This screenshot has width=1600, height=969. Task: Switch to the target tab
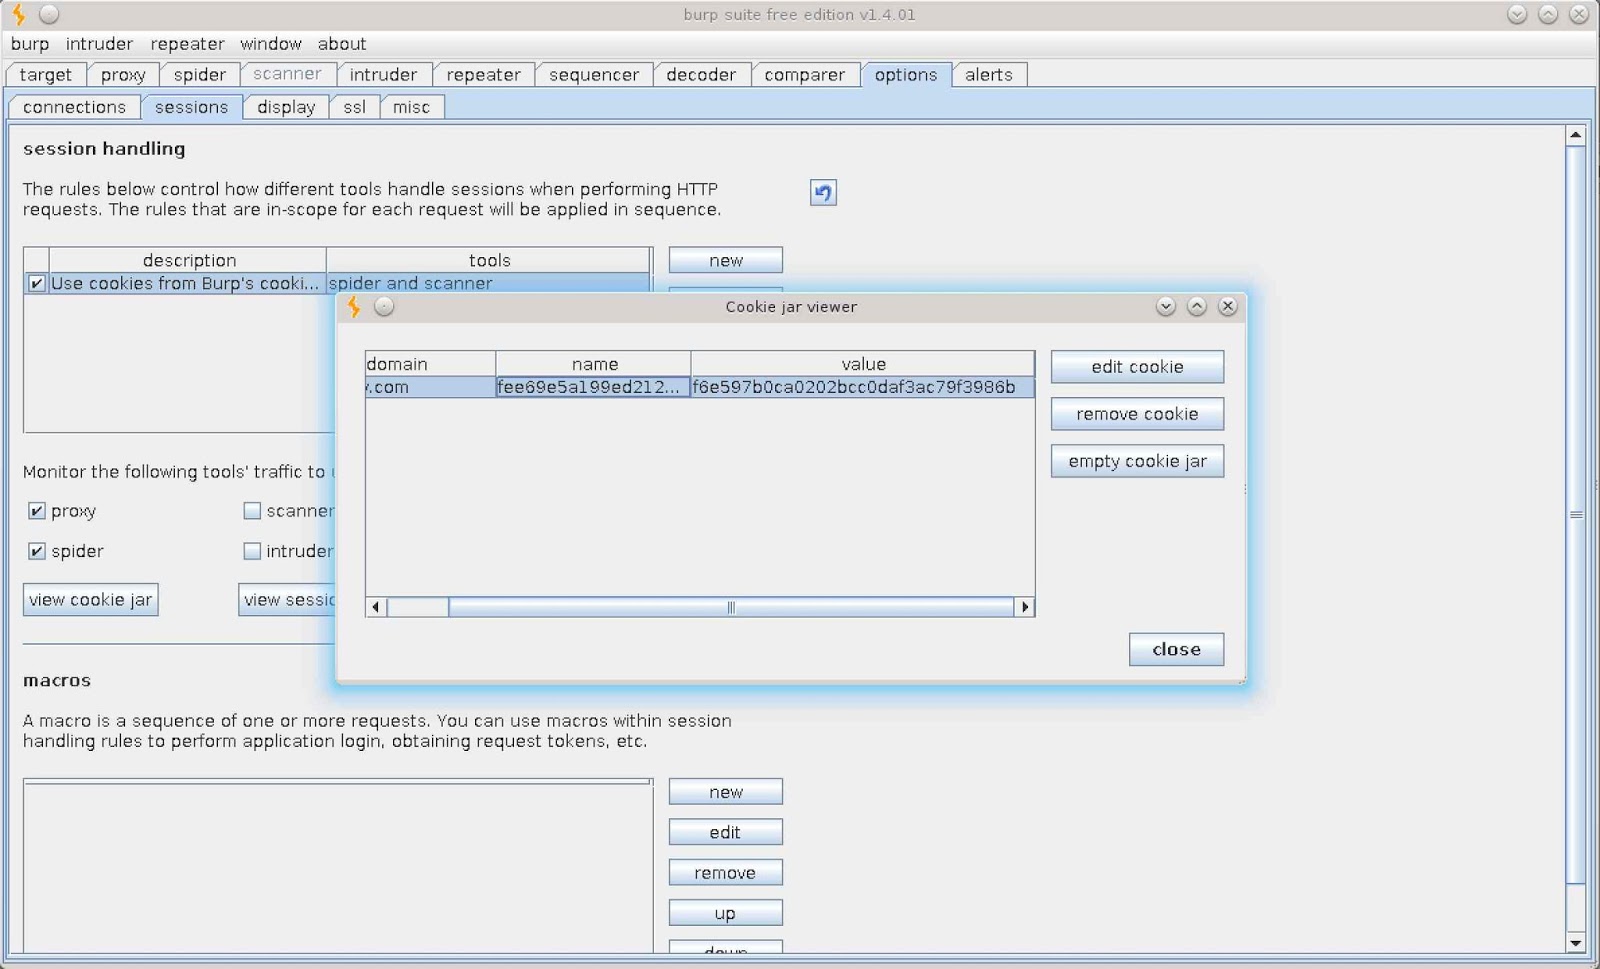coord(46,75)
